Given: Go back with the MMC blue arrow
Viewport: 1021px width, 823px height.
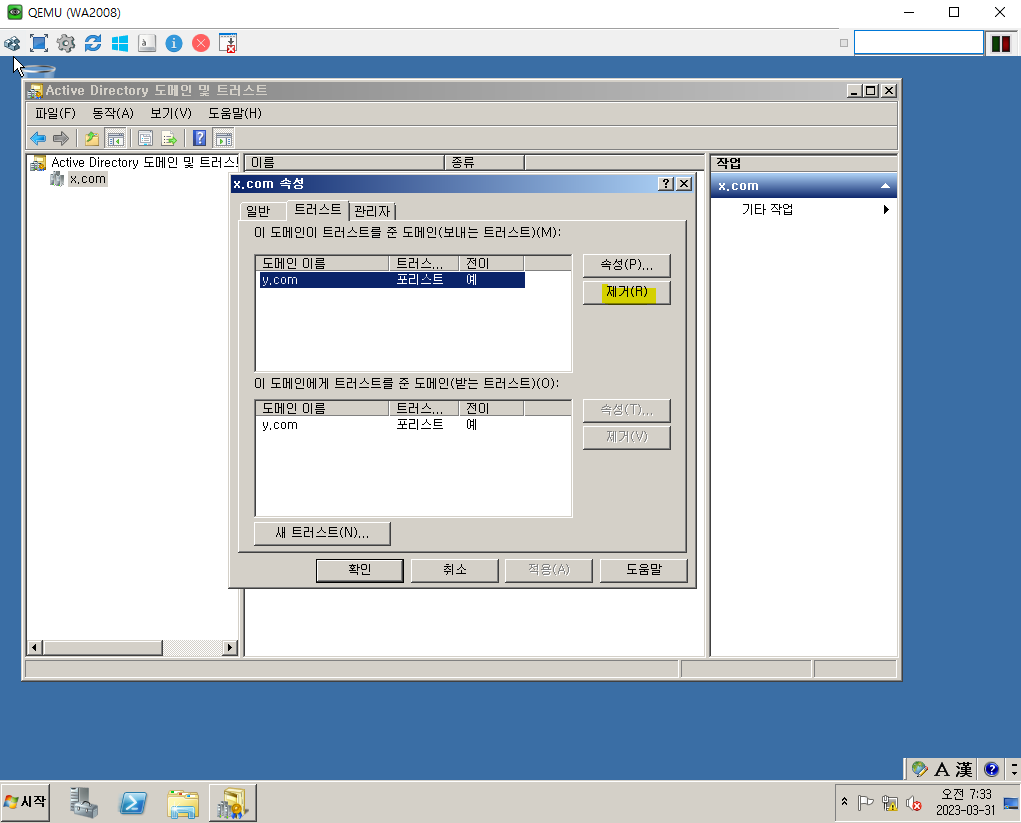Looking at the screenshot, I should pyautogui.click(x=38, y=138).
